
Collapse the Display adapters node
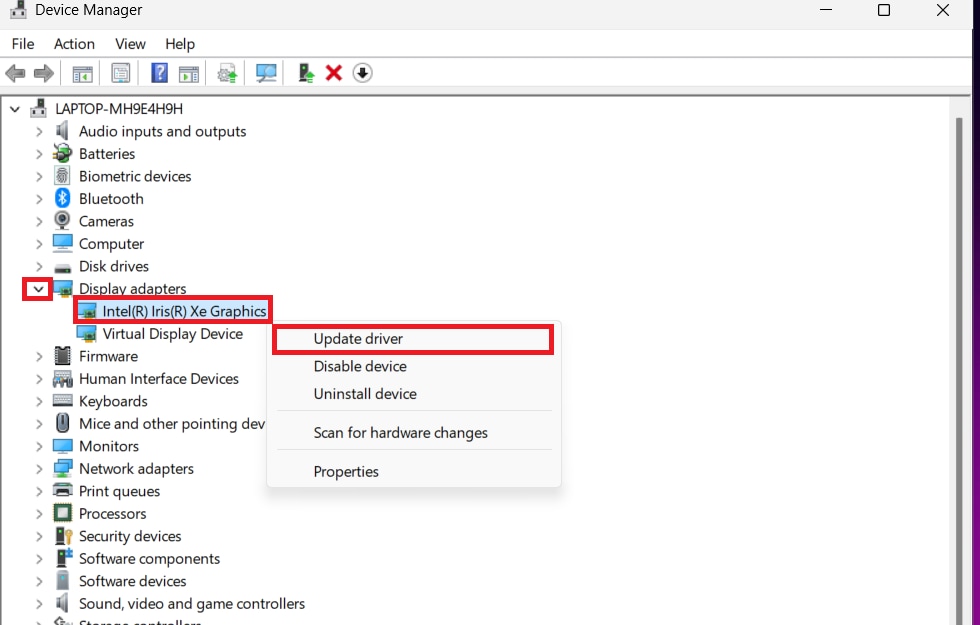38,289
